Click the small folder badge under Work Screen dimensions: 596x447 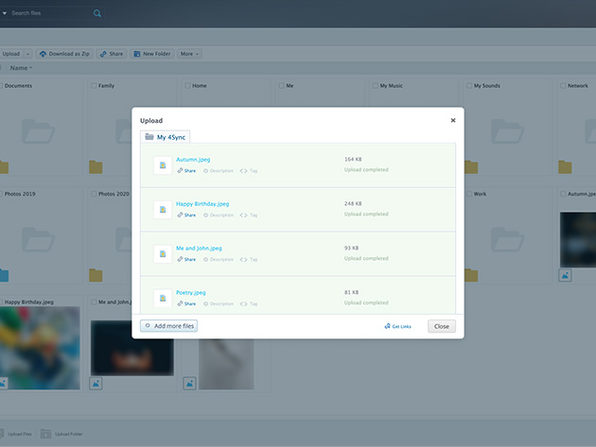[471, 275]
